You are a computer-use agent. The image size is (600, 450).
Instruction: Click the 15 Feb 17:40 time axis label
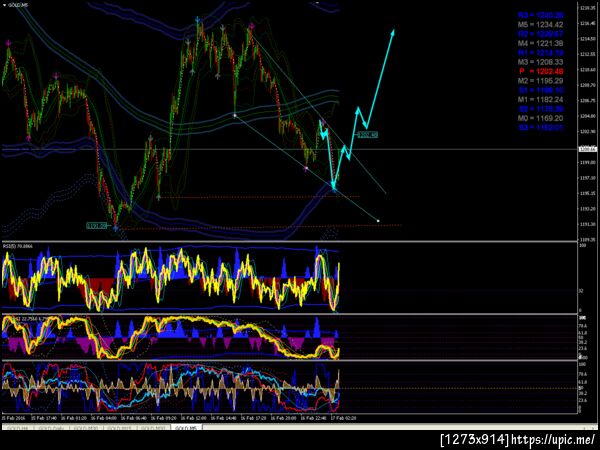point(44,418)
